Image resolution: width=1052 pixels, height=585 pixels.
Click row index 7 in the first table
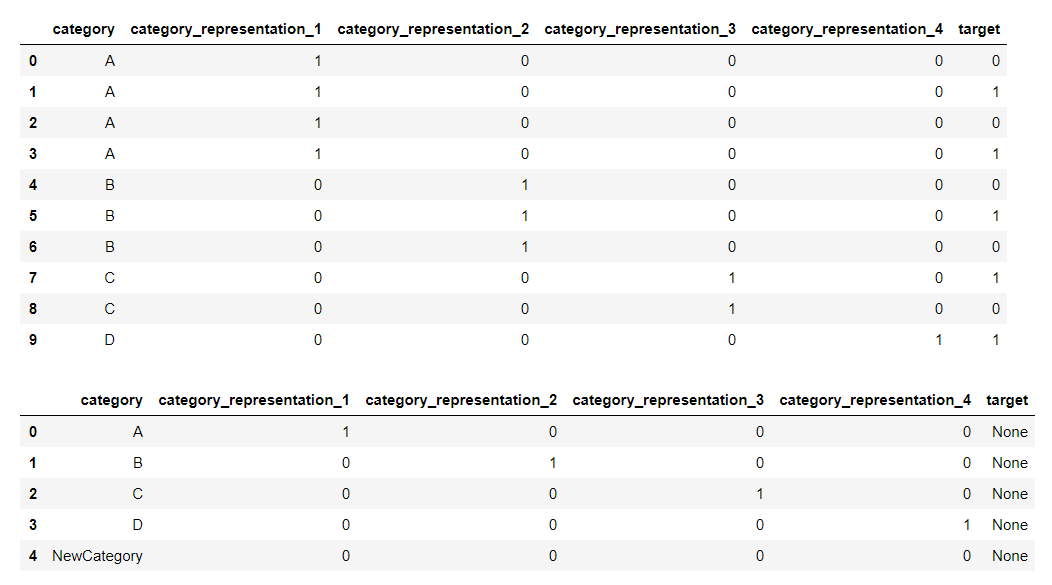33,278
